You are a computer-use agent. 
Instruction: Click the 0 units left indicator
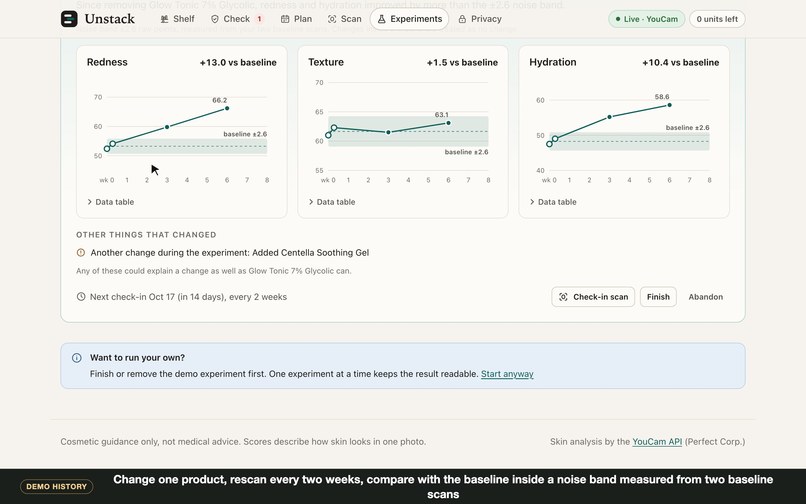[x=717, y=19]
